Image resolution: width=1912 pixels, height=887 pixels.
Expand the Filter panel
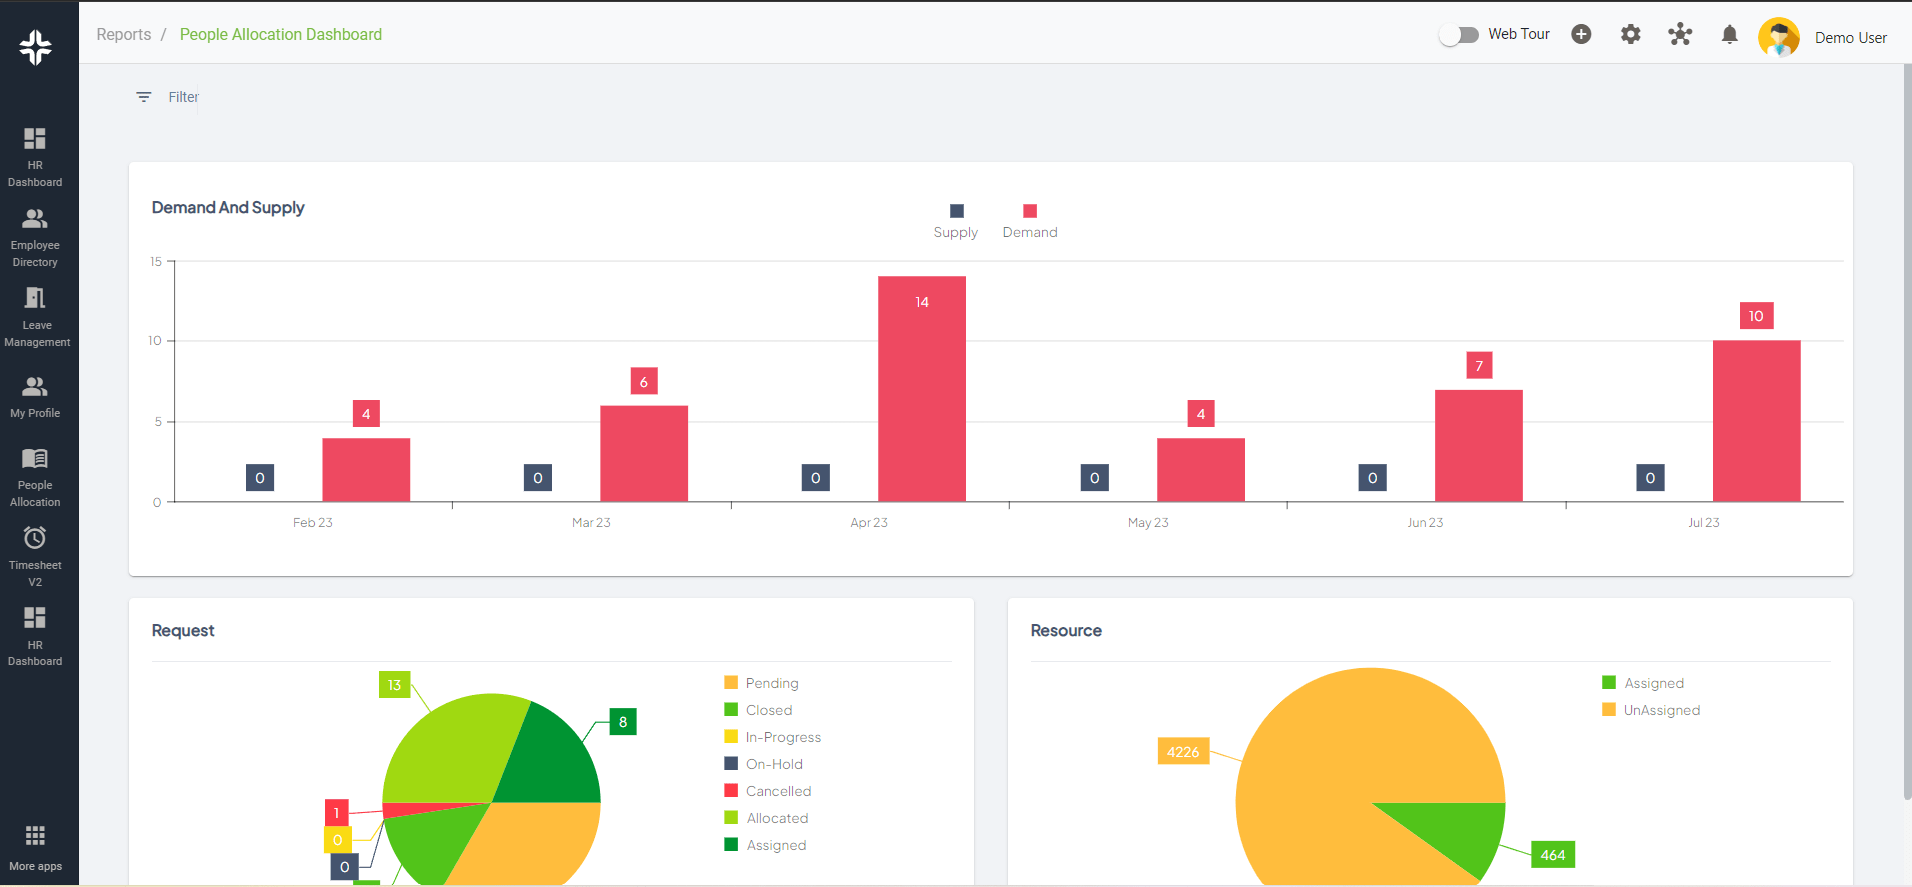[168, 97]
